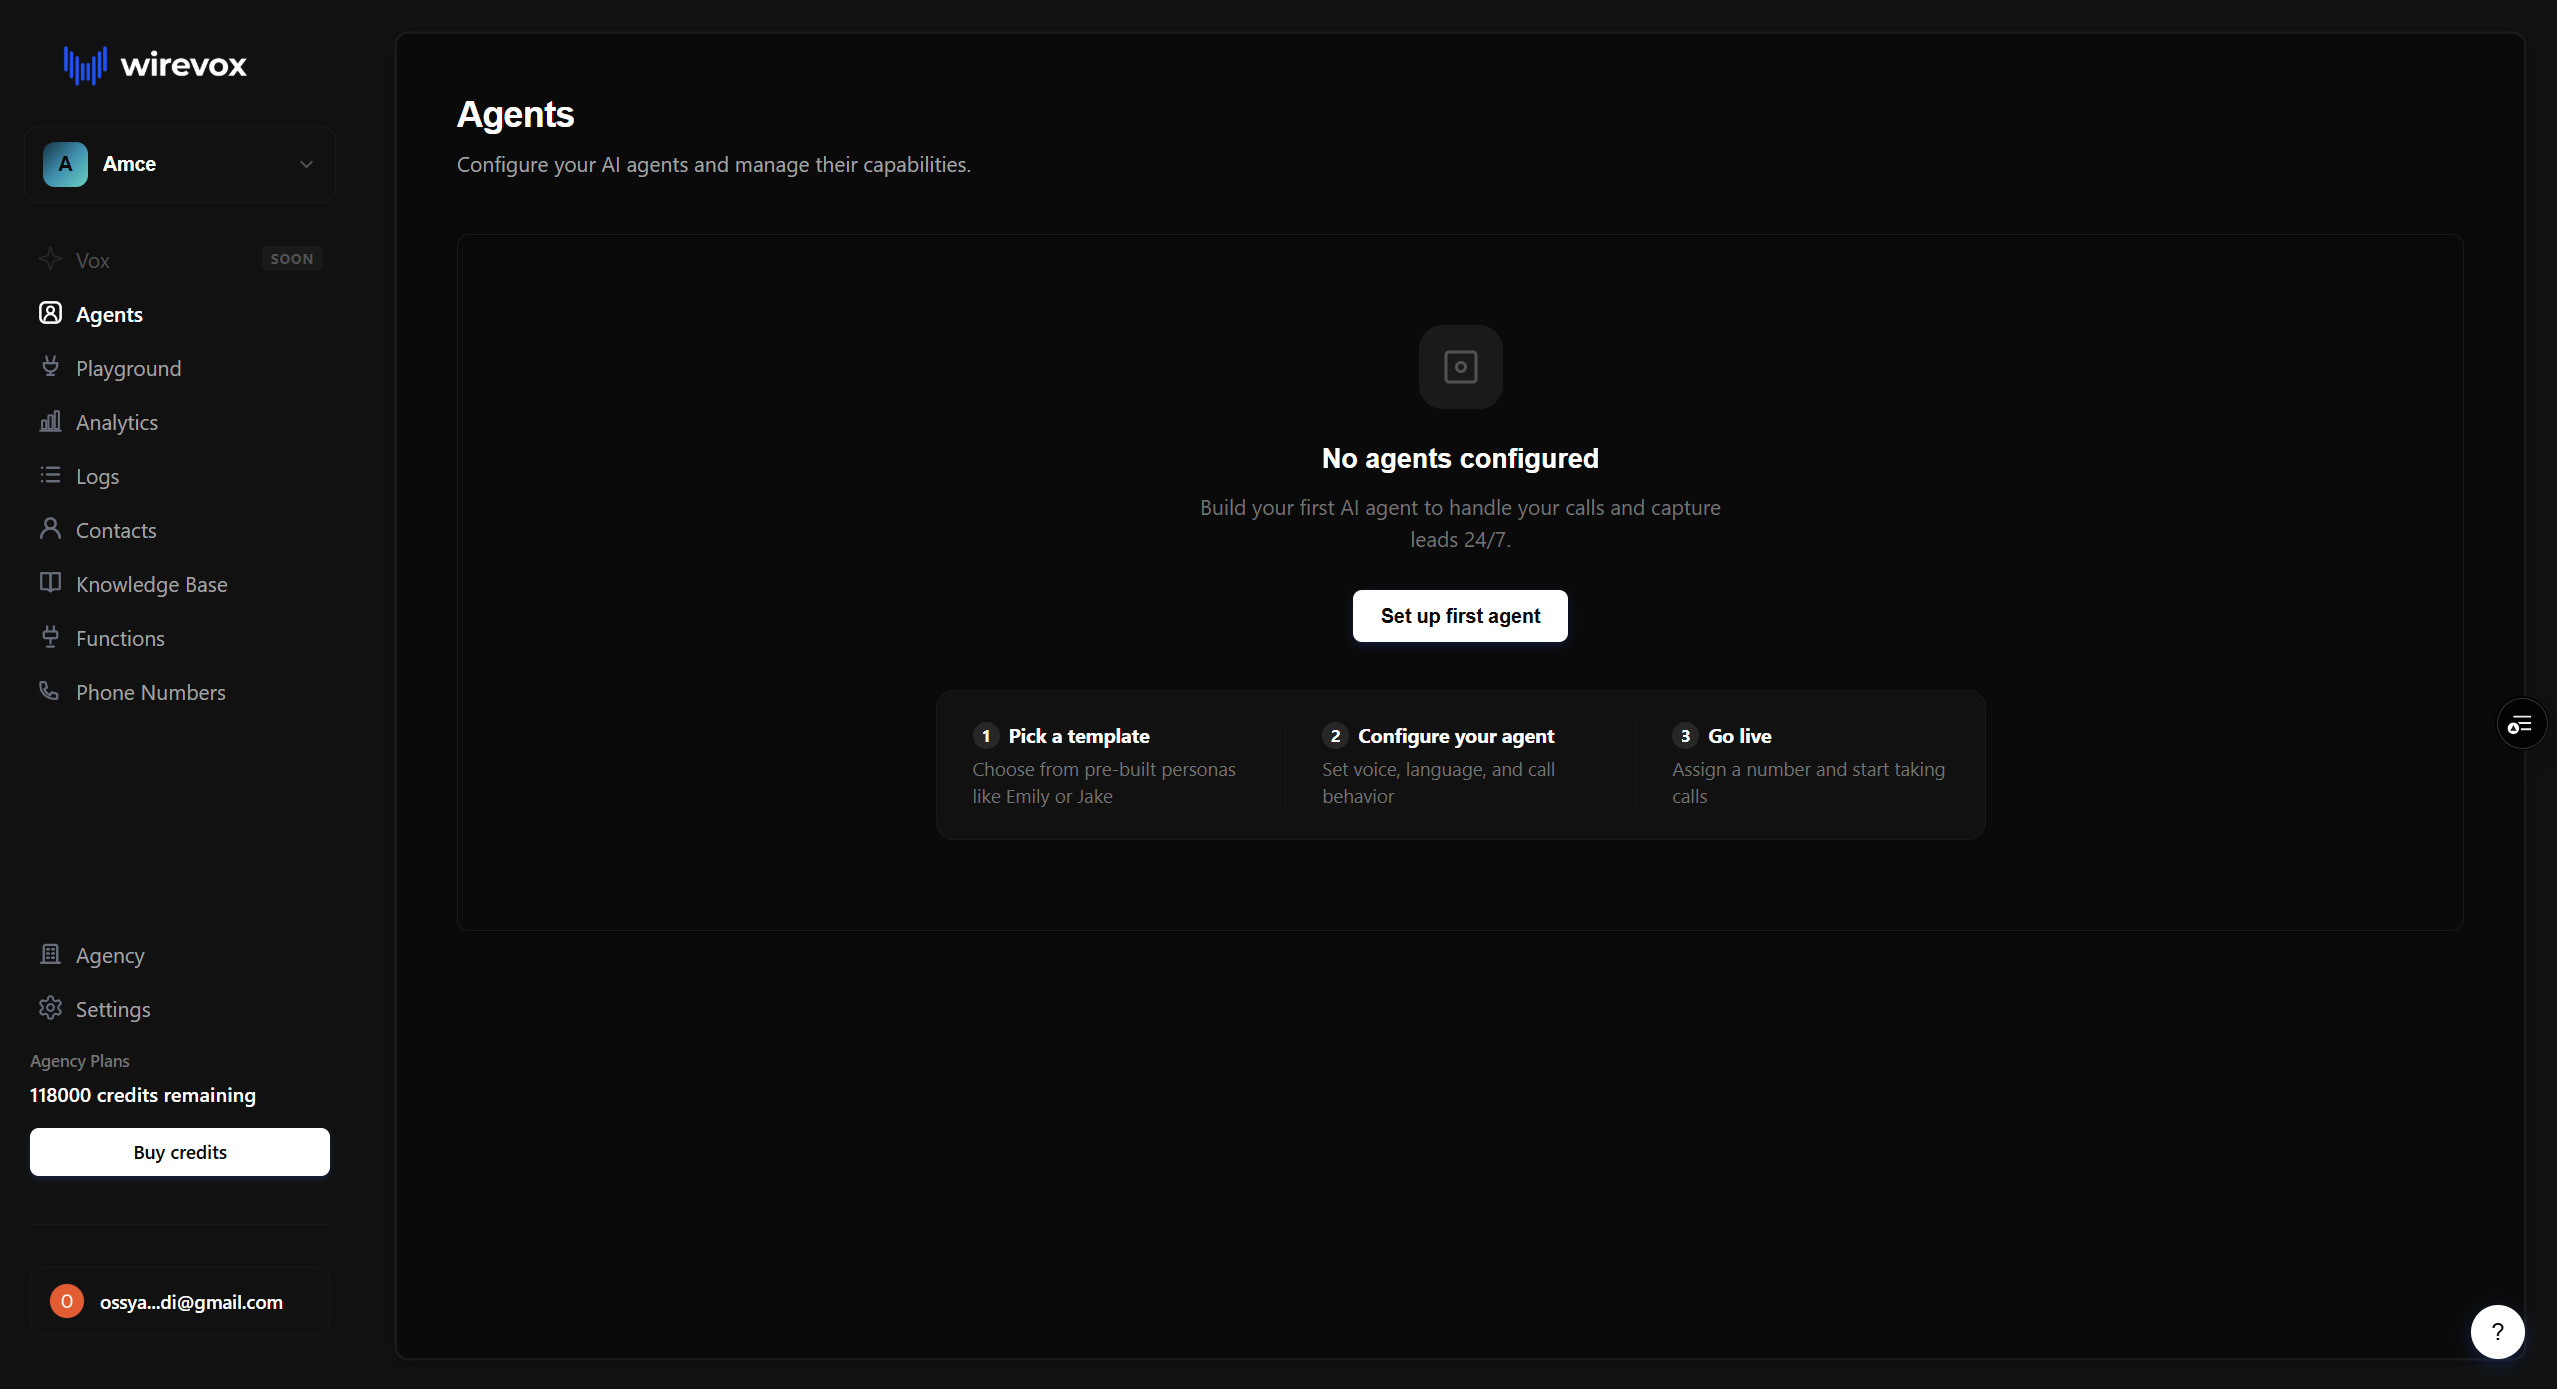The image size is (2557, 1389).
Task: Click the SOON badge next to Vox
Action: point(292,259)
